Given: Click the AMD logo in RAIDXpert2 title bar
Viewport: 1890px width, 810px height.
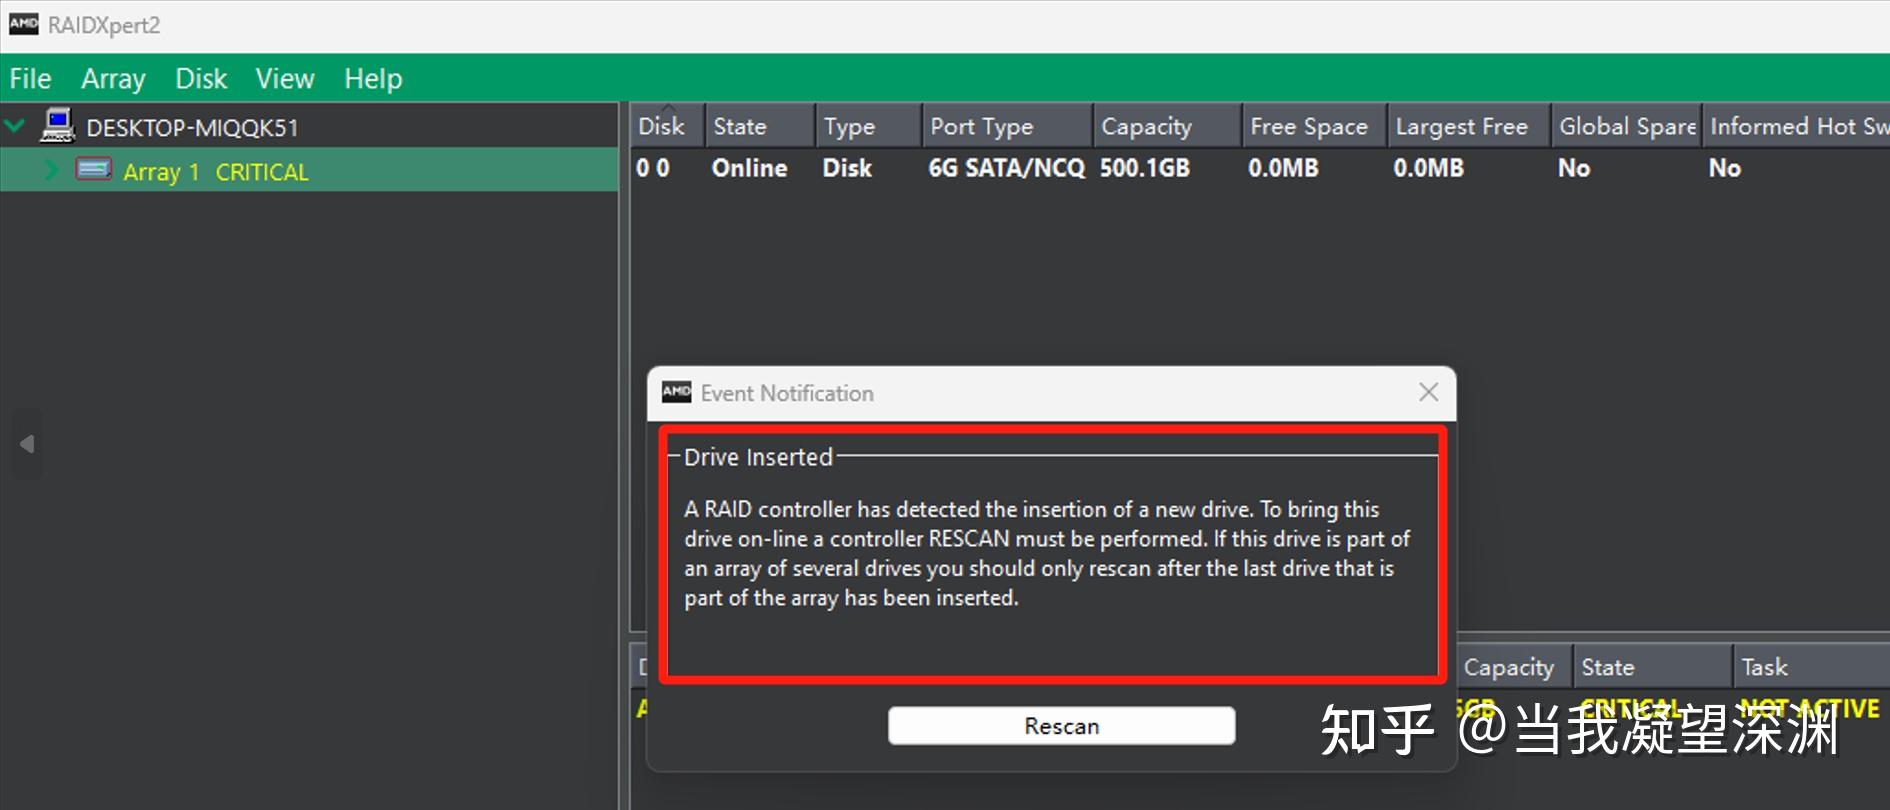Looking at the screenshot, I should (24, 24).
